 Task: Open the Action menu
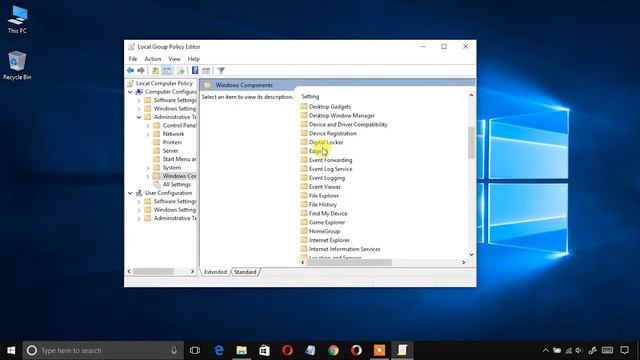tap(153, 59)
